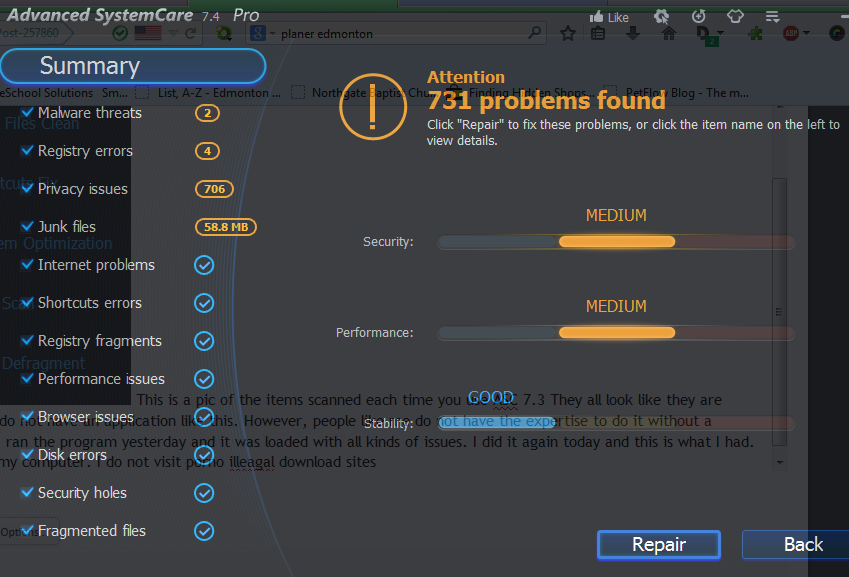Toggle the Junk files checkbox

pos(27,226)
